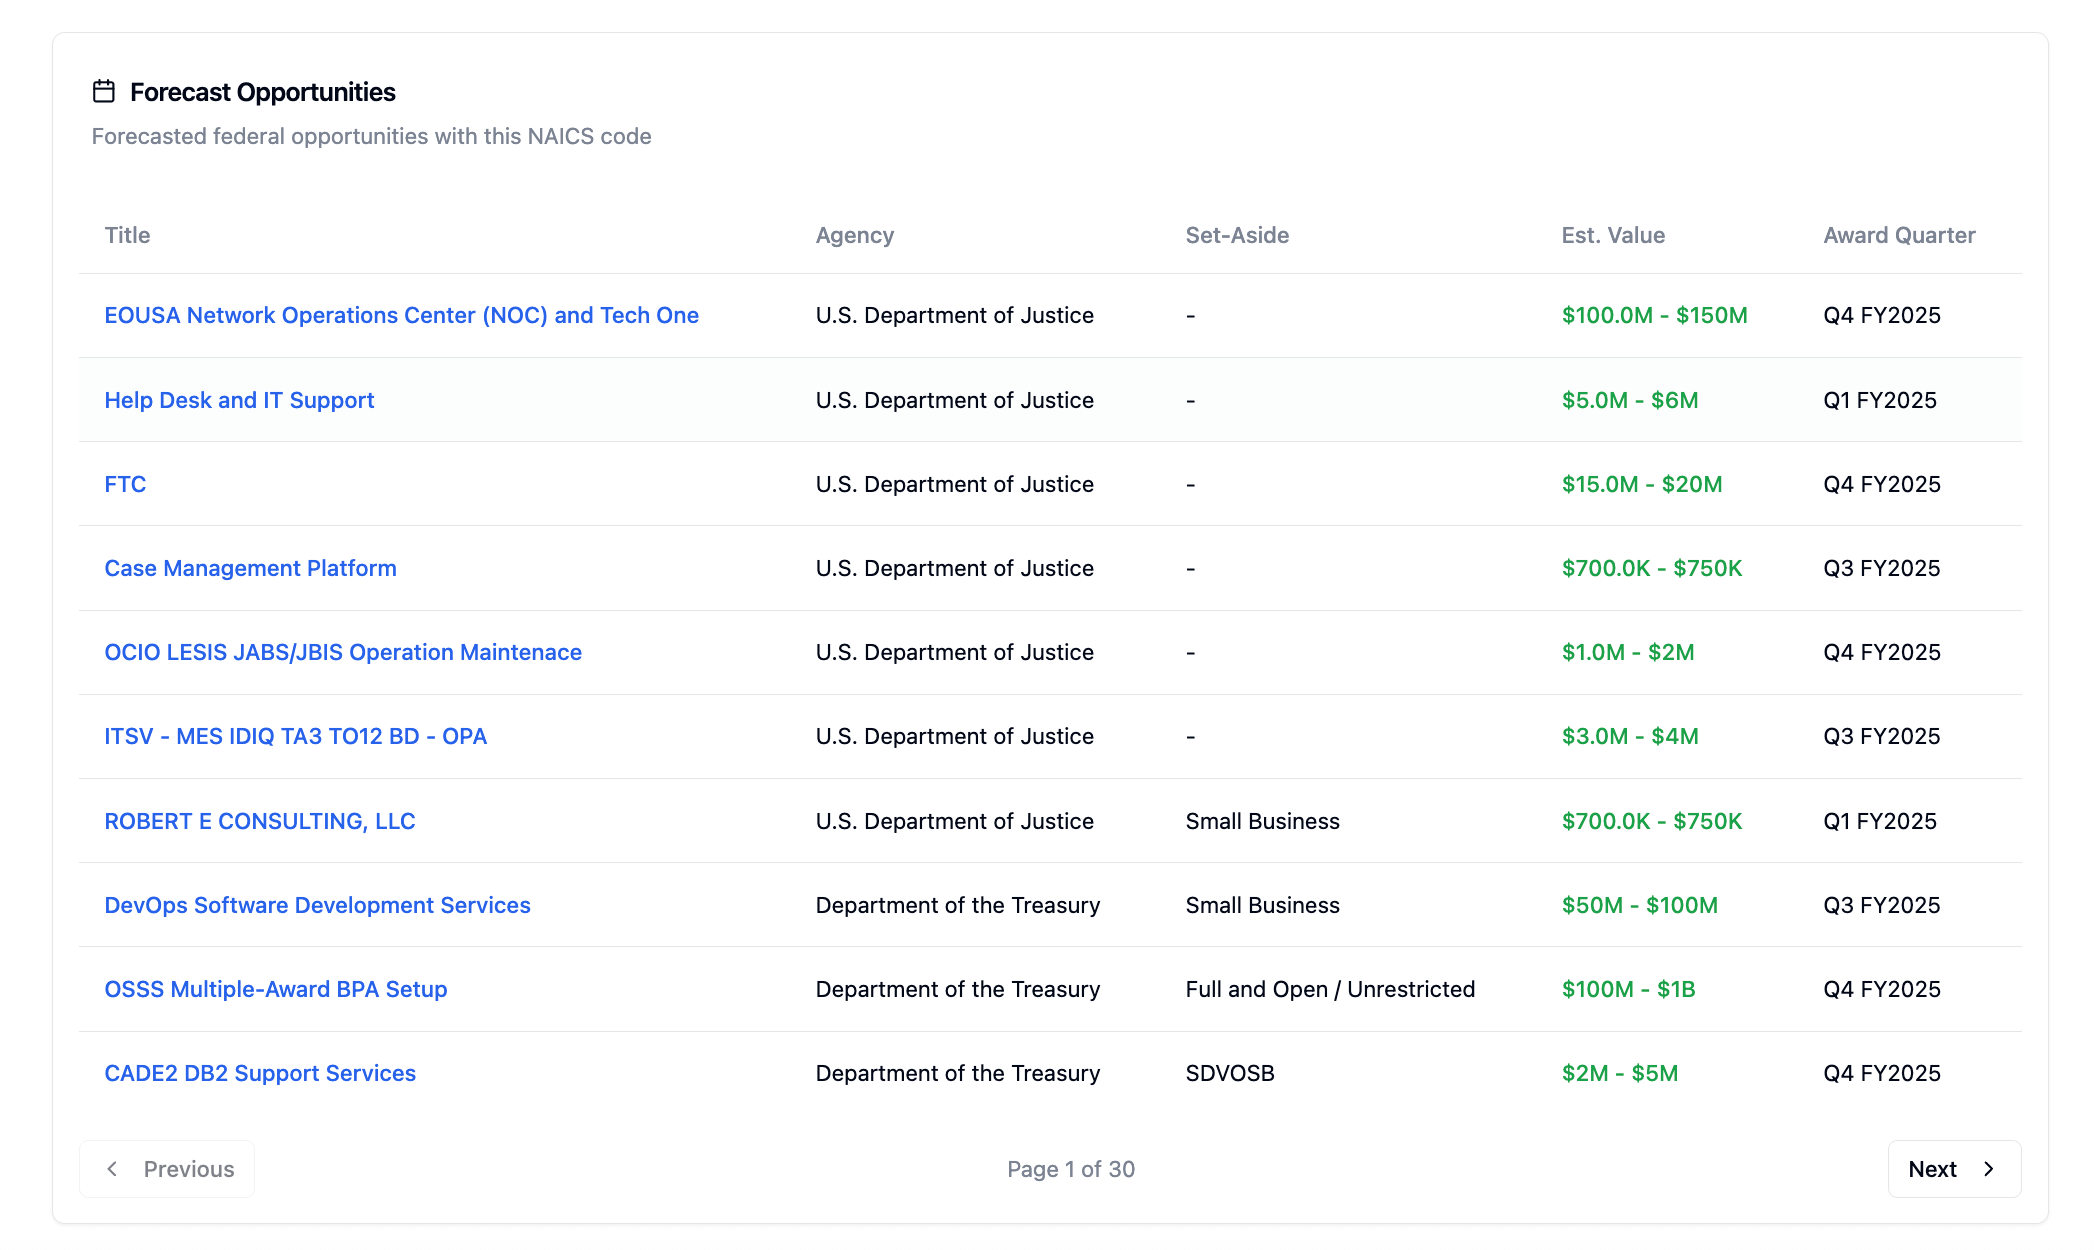The image size is (2094, 1250).
Task: Click the Title column header
Action: [x=127, y=235]
